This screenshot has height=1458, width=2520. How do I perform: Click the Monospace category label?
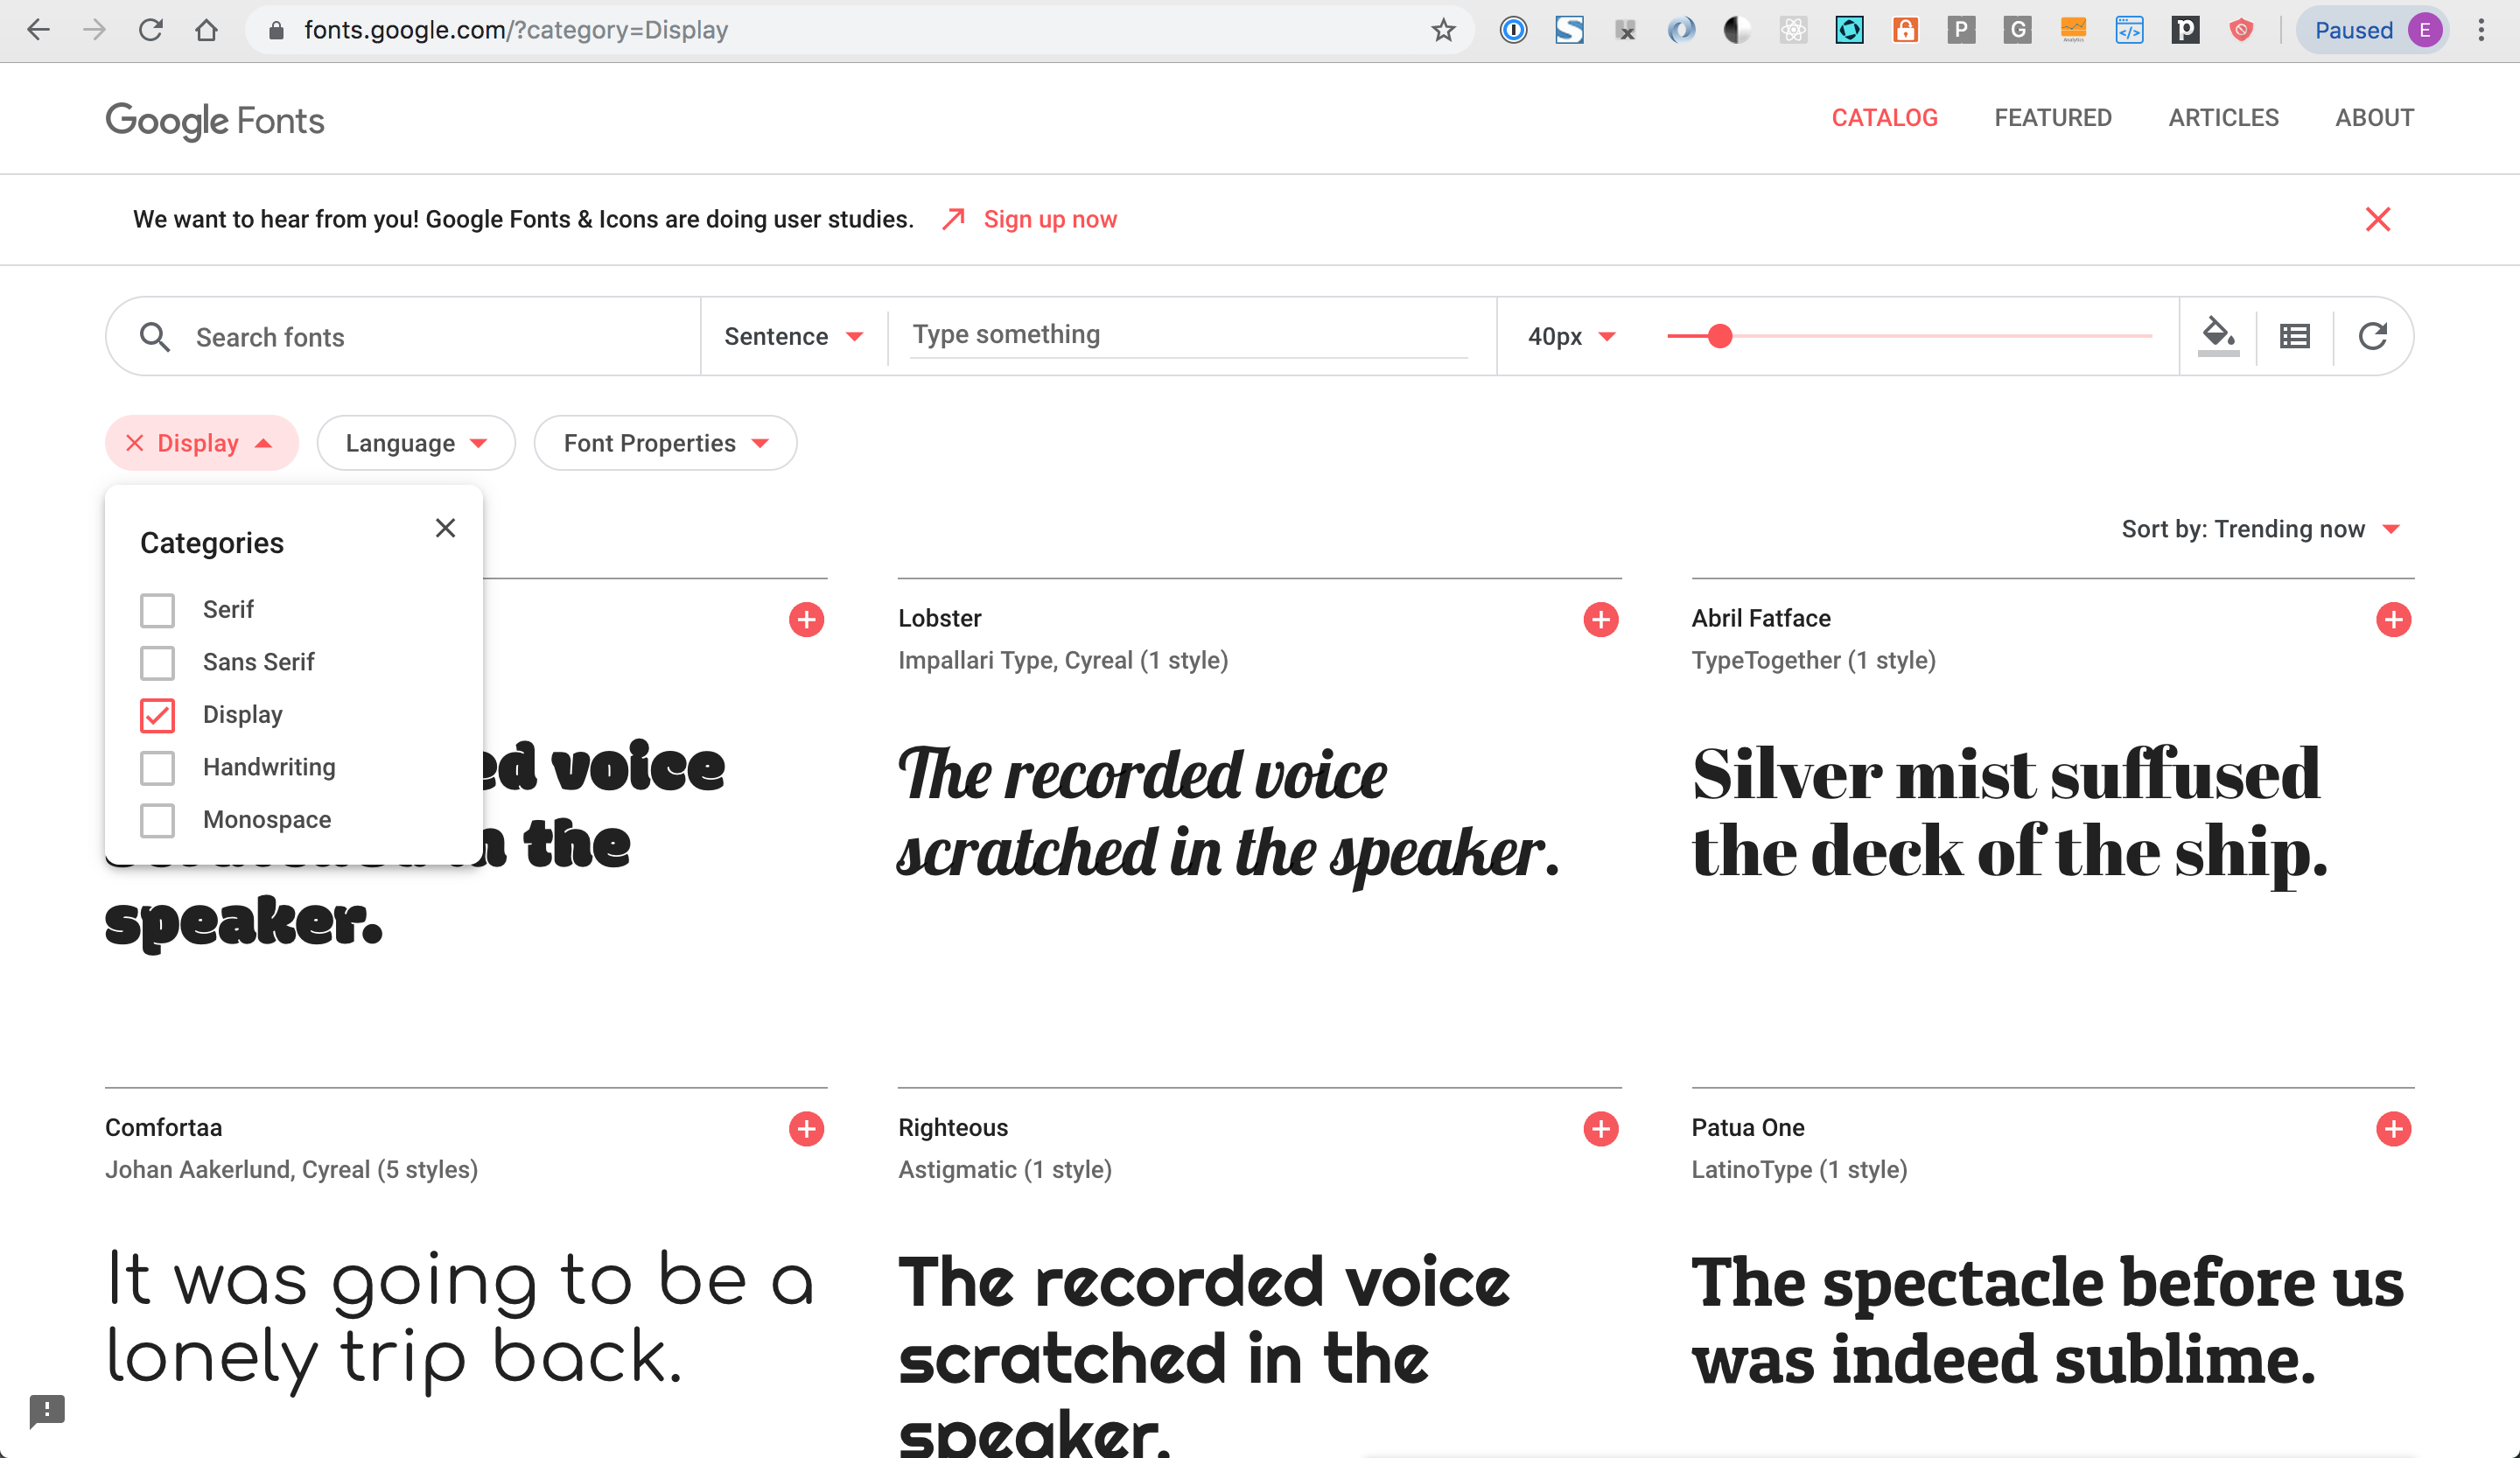267,820
